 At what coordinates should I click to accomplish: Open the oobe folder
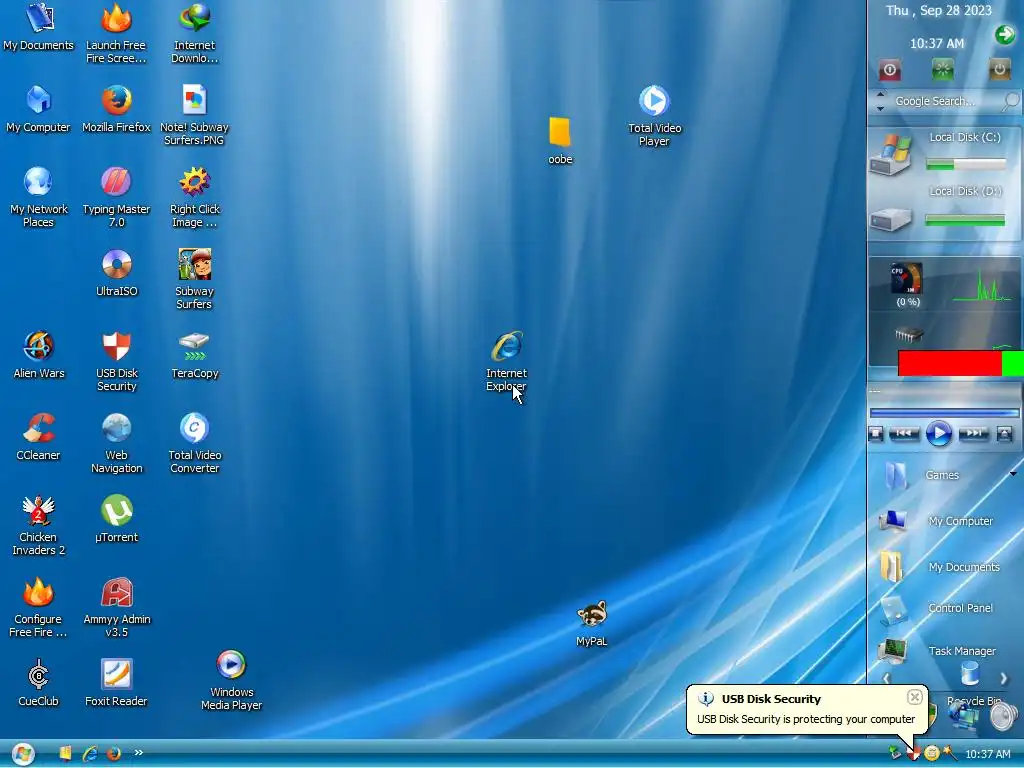click(x=560, y=141)
